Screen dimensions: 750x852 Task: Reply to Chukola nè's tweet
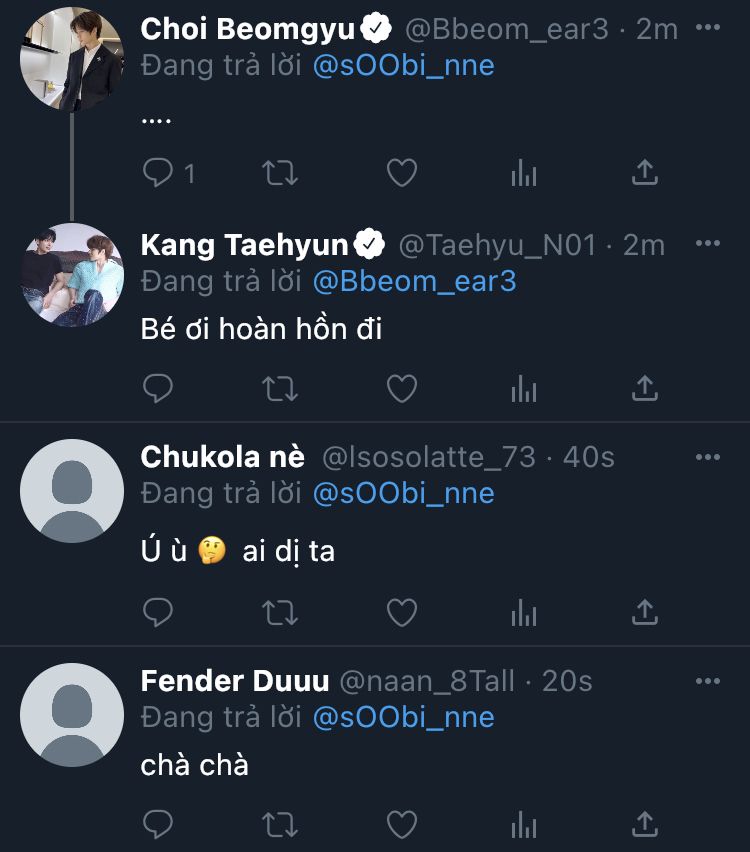click(159, 611)
